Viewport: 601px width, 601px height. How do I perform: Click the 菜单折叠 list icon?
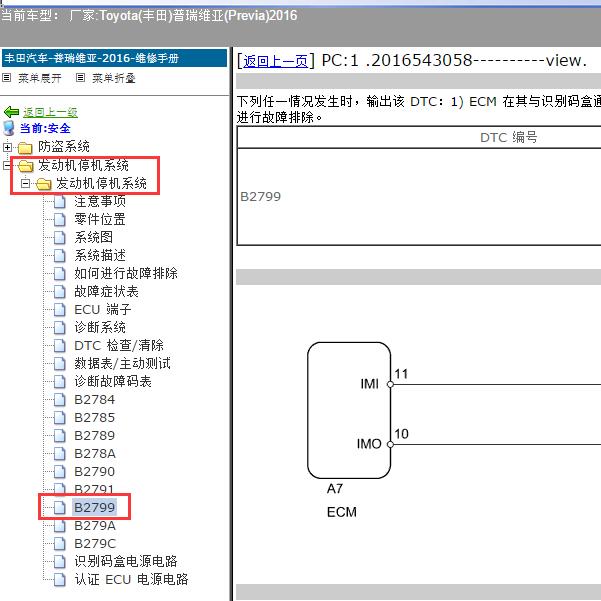(80, 78)
